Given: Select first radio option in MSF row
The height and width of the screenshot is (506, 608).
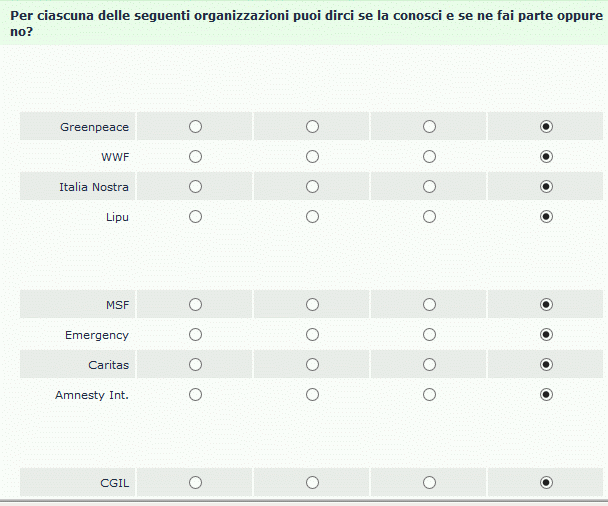Looking at the screenshot, I should 196,305.
